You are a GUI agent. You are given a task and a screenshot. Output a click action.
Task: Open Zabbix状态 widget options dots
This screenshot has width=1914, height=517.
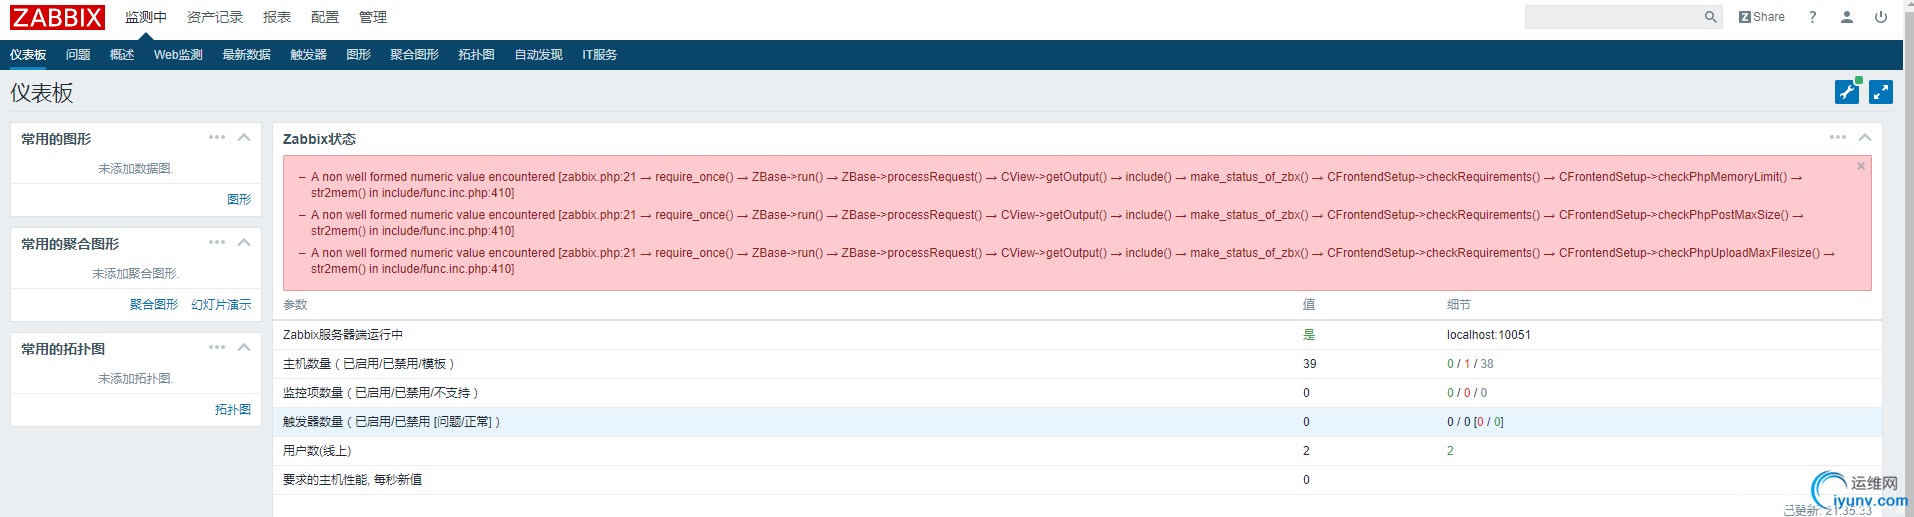[x=1838, y=138]
